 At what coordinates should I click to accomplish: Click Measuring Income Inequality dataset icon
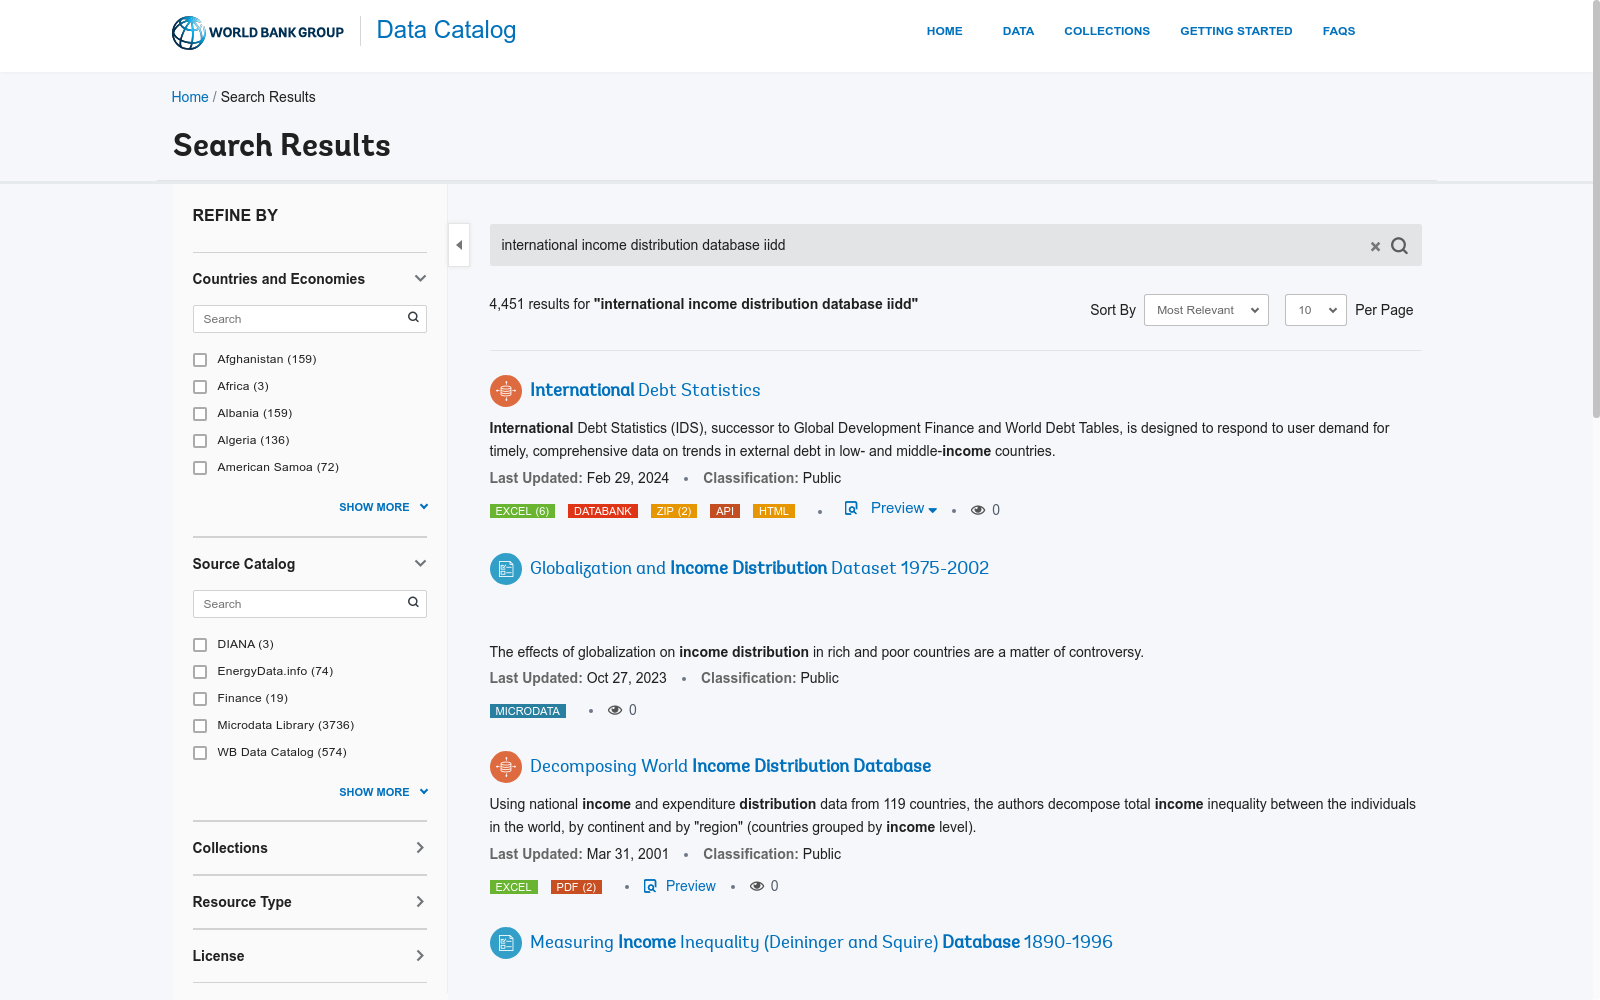click(x=506, y=943)
